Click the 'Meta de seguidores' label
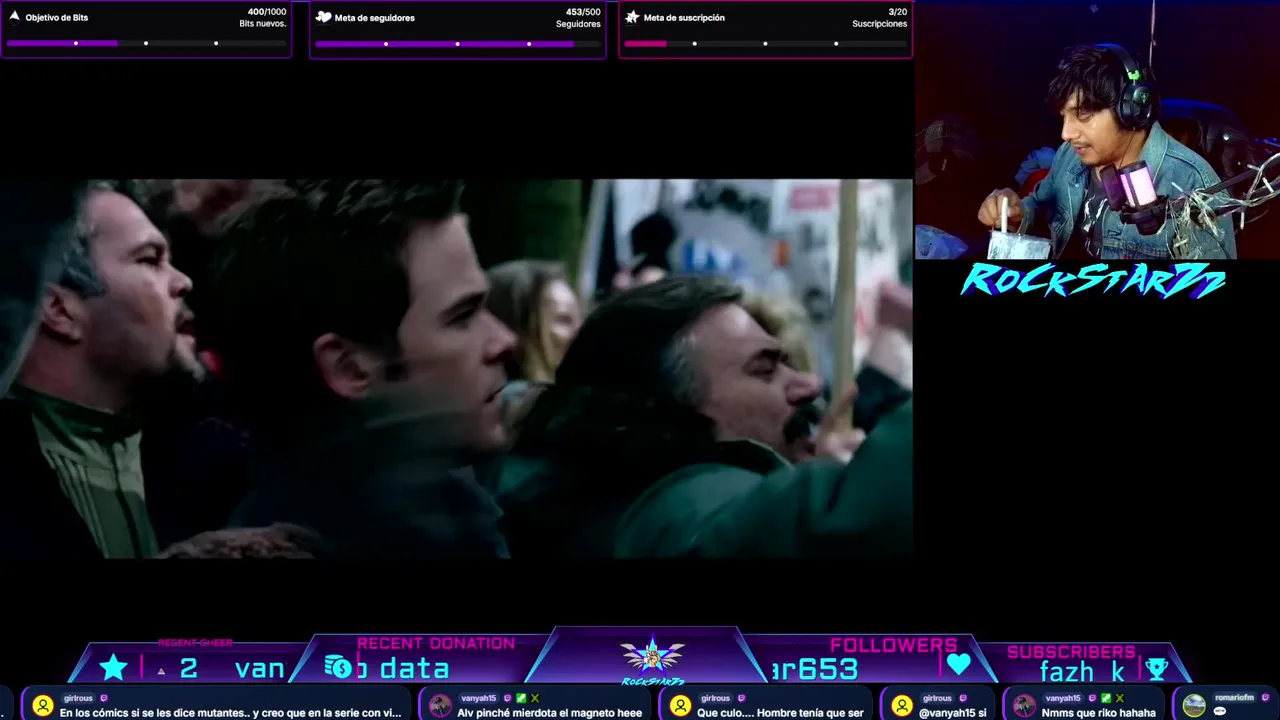This screenshot has height=720, width=1280. point(374,18)
